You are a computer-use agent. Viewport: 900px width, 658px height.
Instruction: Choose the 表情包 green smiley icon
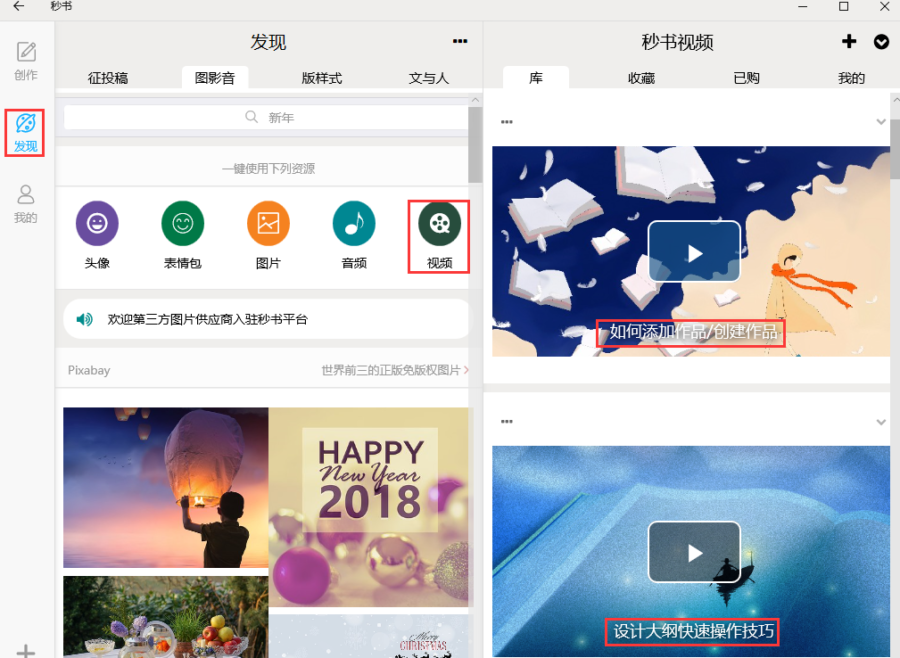coord(183,223)
